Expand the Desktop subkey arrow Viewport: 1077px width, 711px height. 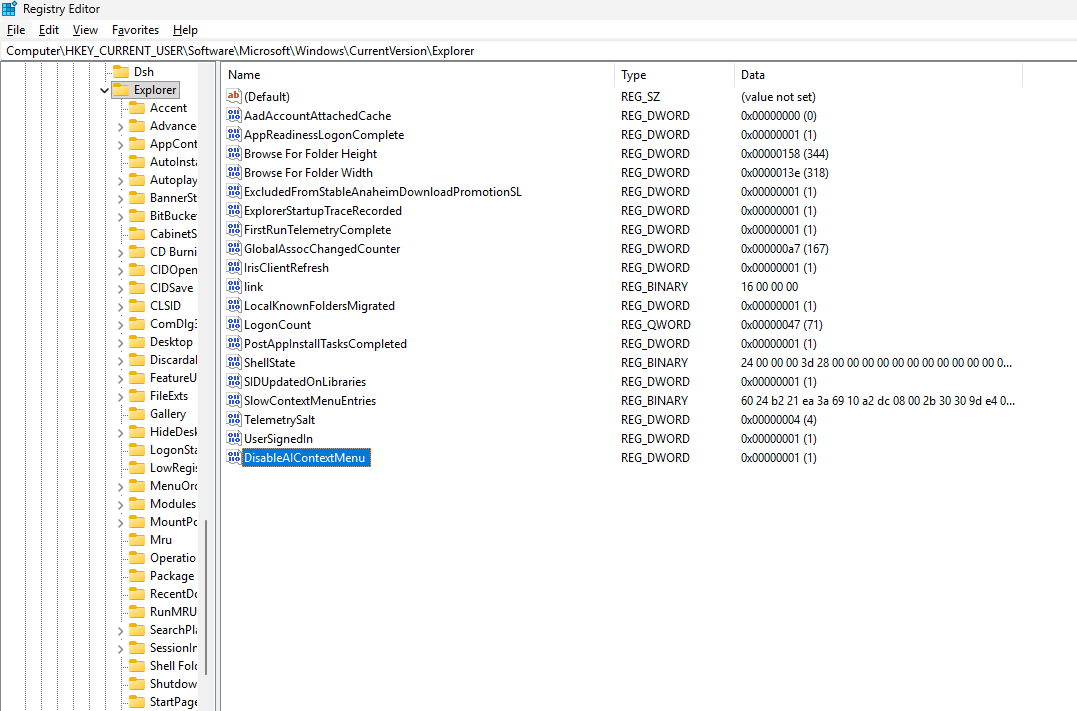[x=121, y=342]
